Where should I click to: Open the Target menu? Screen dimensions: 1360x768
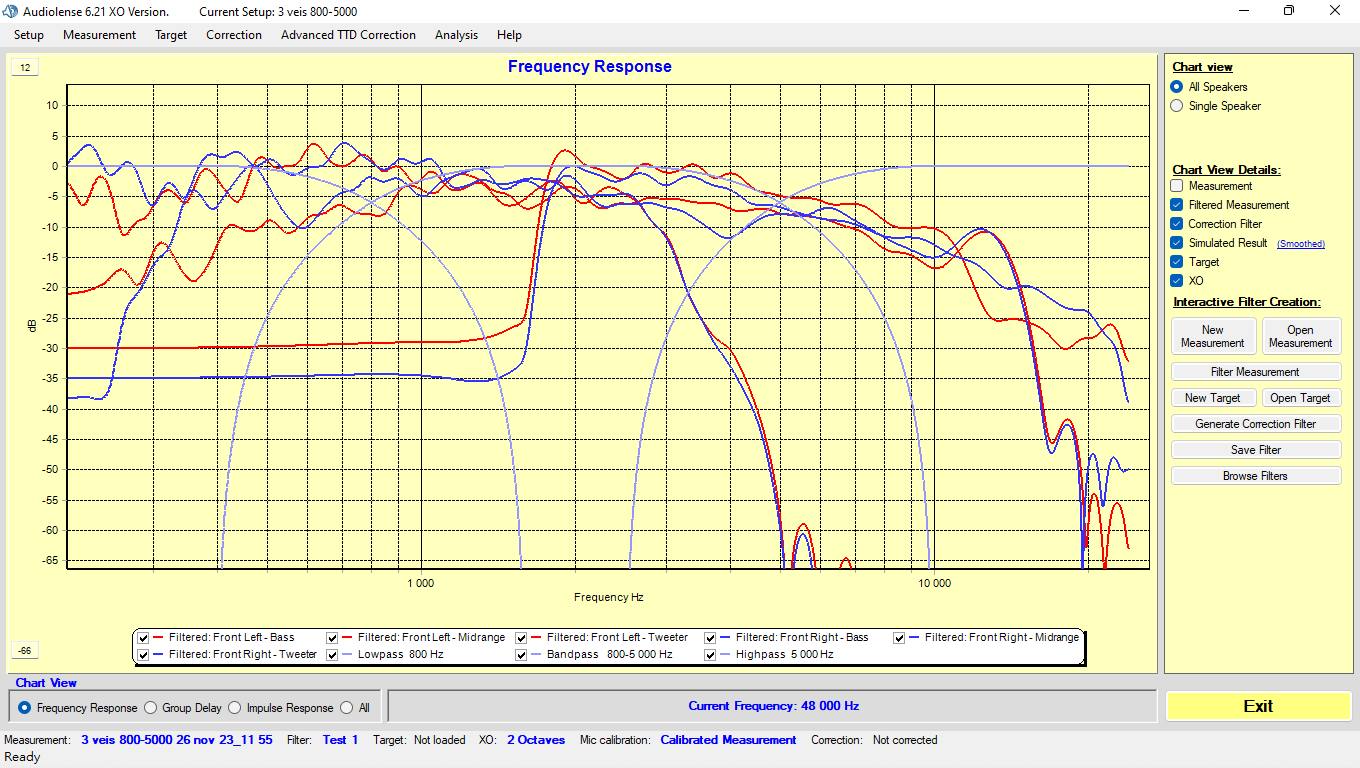171,35
